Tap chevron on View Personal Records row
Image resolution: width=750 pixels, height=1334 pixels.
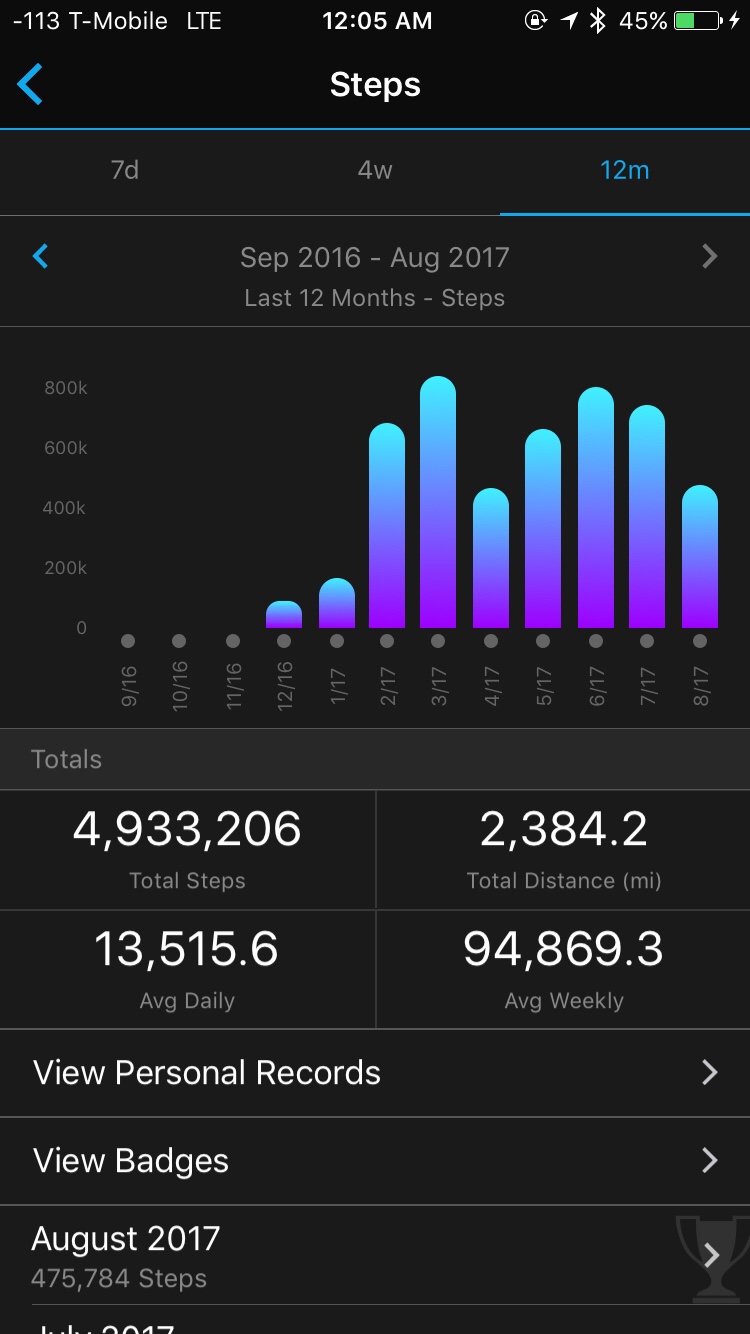(709, 1073)
